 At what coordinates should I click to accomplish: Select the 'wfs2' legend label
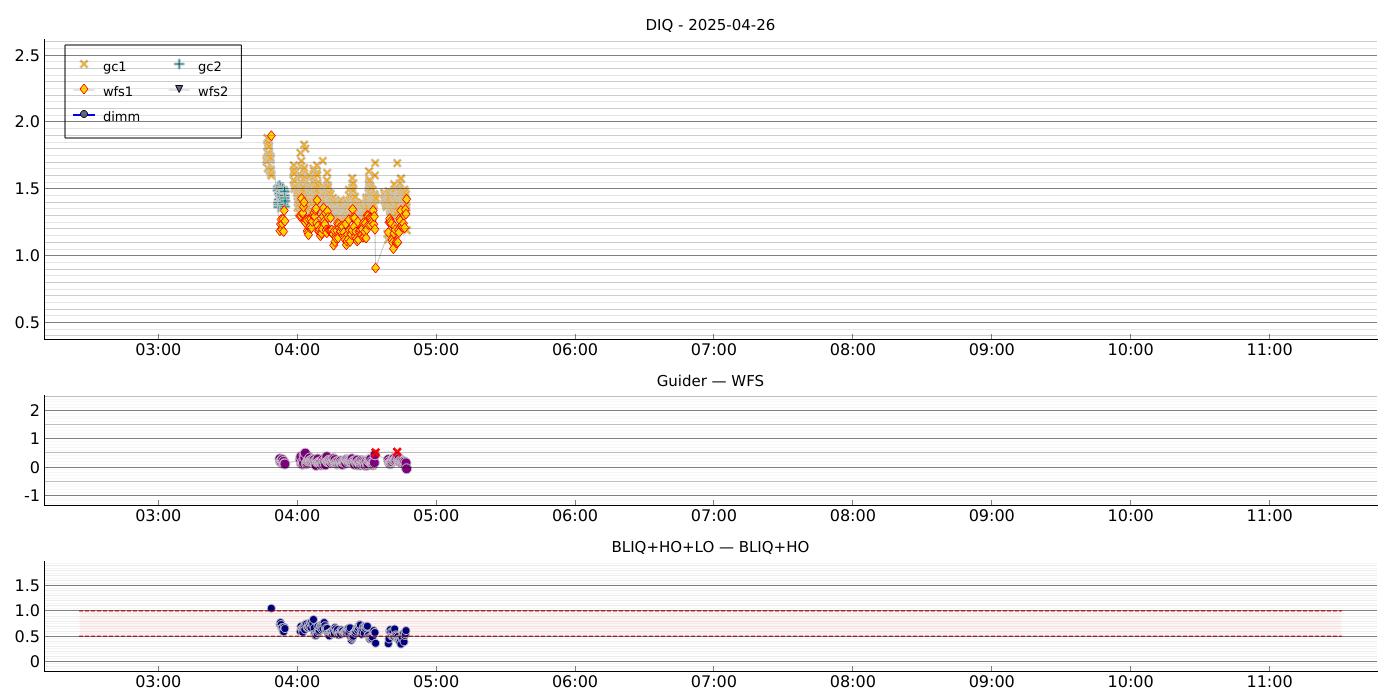coord(212,91)
